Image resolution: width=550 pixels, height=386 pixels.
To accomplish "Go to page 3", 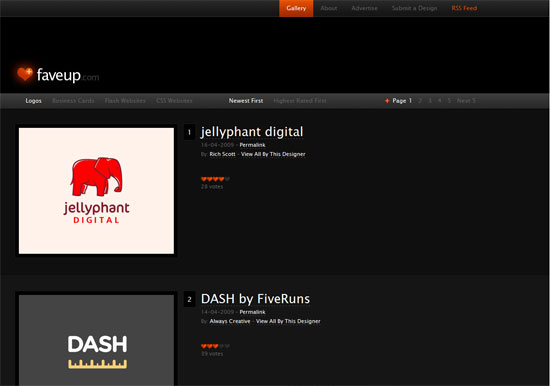I will coord(430,101).
